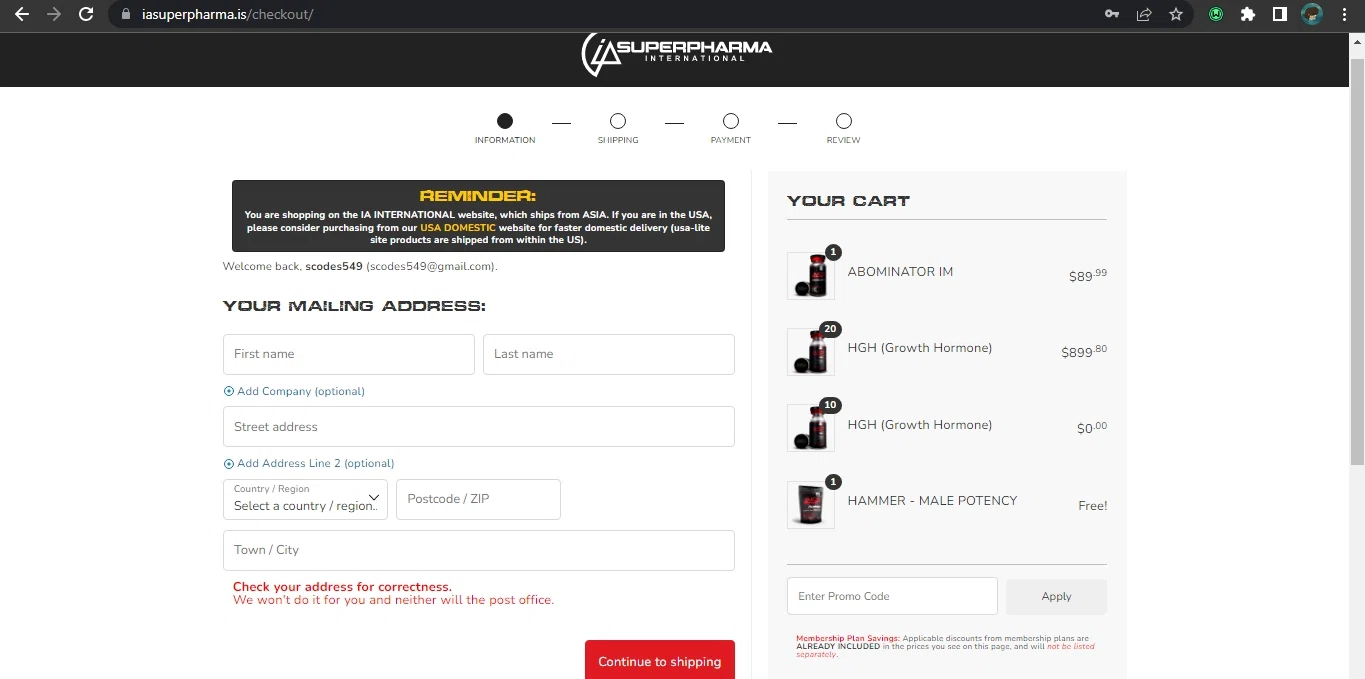The image size is (1365, 679).
Task: Bookmark this page with star icon
Action: [1176, 14]
